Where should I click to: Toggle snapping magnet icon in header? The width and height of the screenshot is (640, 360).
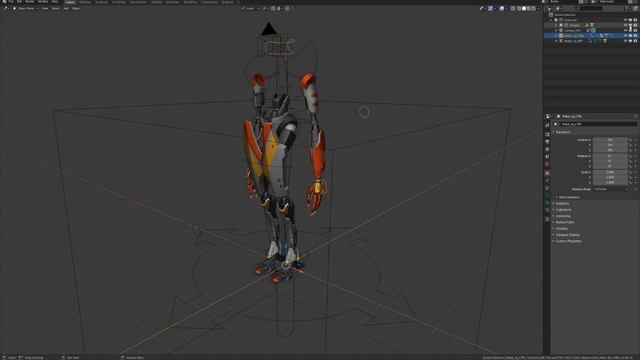(273, 8)
